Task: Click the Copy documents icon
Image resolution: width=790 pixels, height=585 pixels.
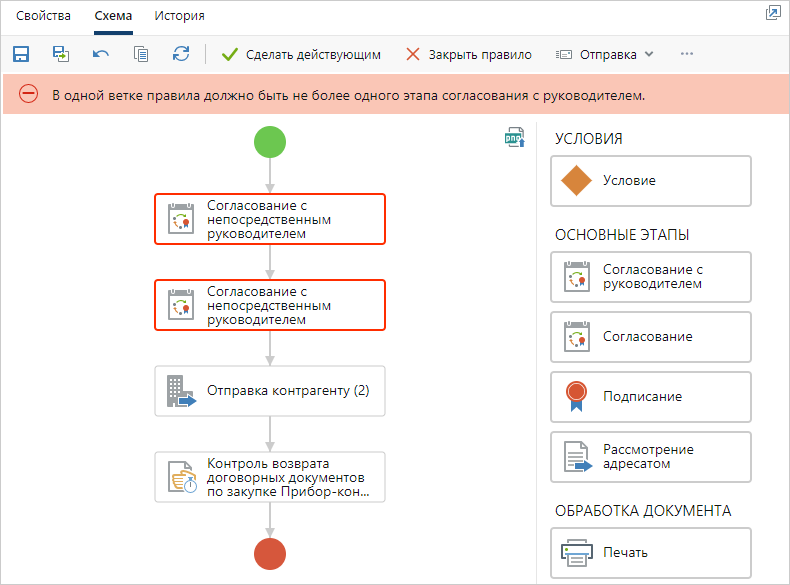Action: pyautogui.click(x=141, y=54)
